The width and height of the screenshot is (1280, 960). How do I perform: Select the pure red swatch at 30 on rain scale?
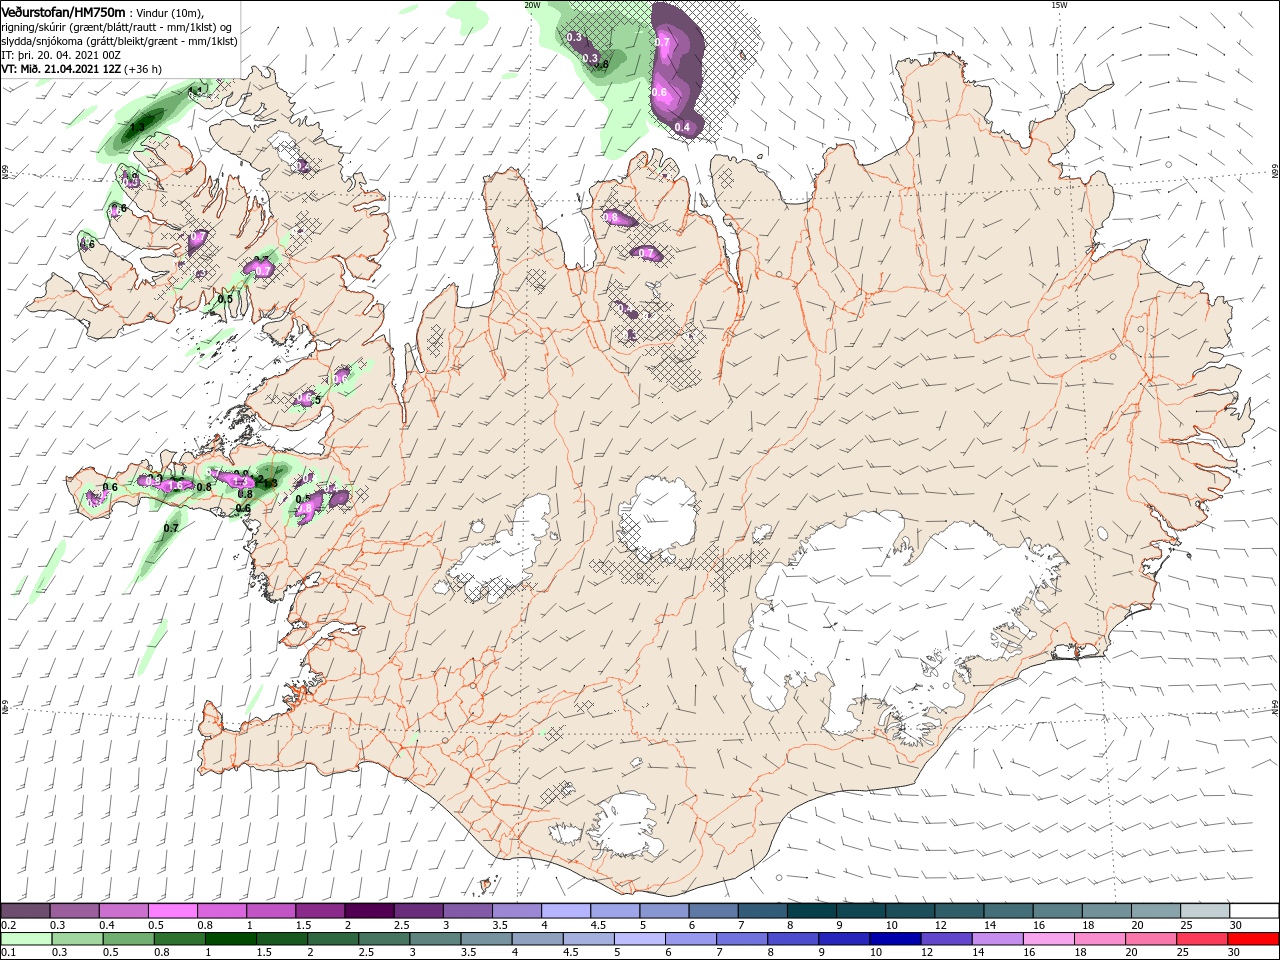pos(1253,939)
